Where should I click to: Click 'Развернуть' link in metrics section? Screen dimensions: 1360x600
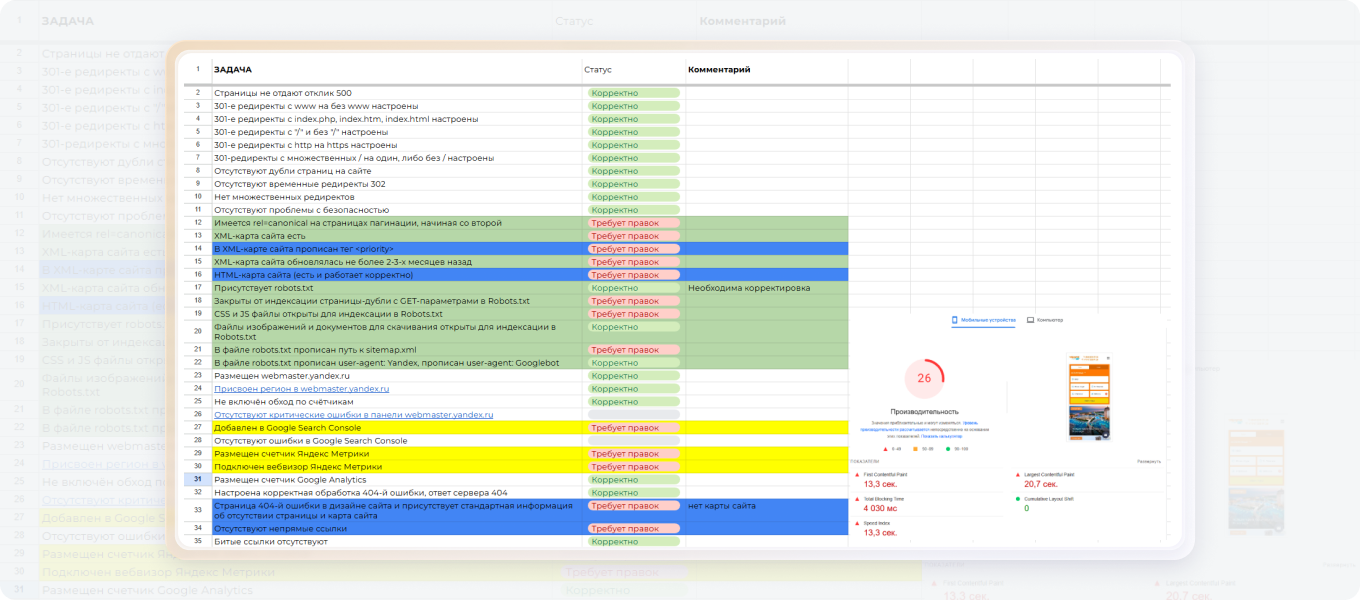point(1149,461)
